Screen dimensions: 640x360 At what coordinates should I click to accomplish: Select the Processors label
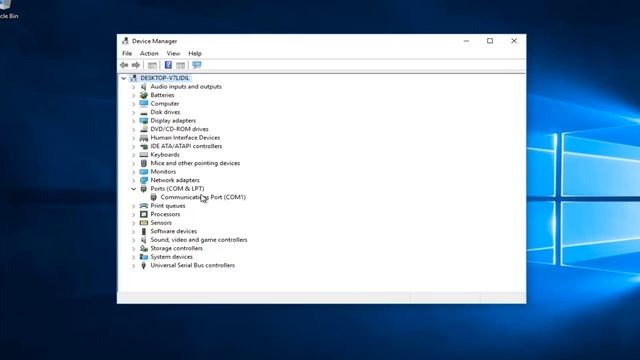tap(165, 214)
